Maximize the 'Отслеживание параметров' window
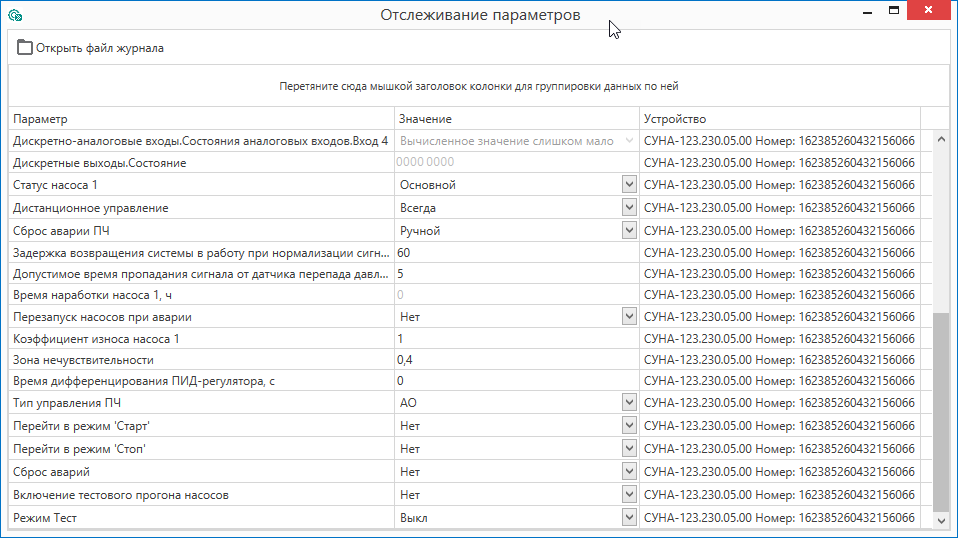This screenshot has width=958, height=538. (x=894, y=10)
